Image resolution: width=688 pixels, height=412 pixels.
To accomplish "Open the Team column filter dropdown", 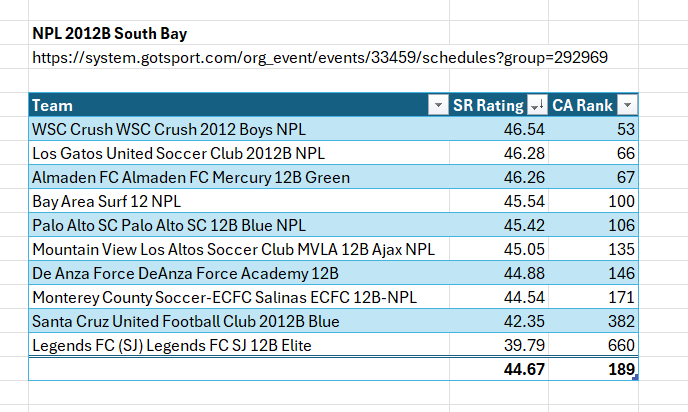I will 436,105.
